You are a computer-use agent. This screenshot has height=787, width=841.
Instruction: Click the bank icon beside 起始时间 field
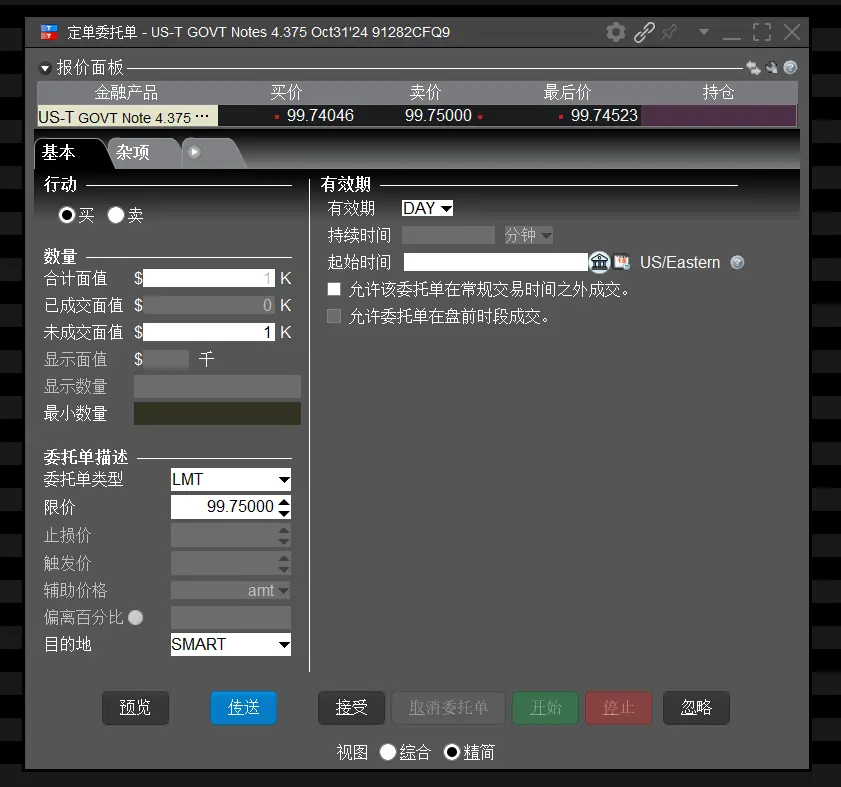(x=600, y=262)
